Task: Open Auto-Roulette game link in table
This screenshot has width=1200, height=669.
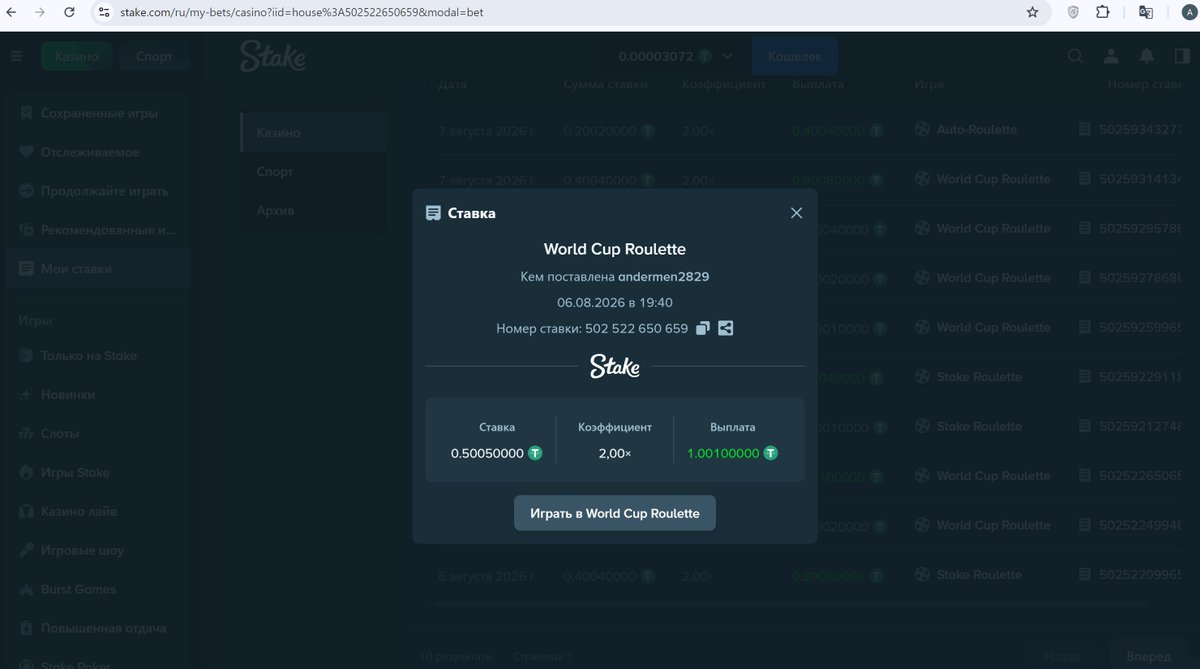Action: (967, 130)
